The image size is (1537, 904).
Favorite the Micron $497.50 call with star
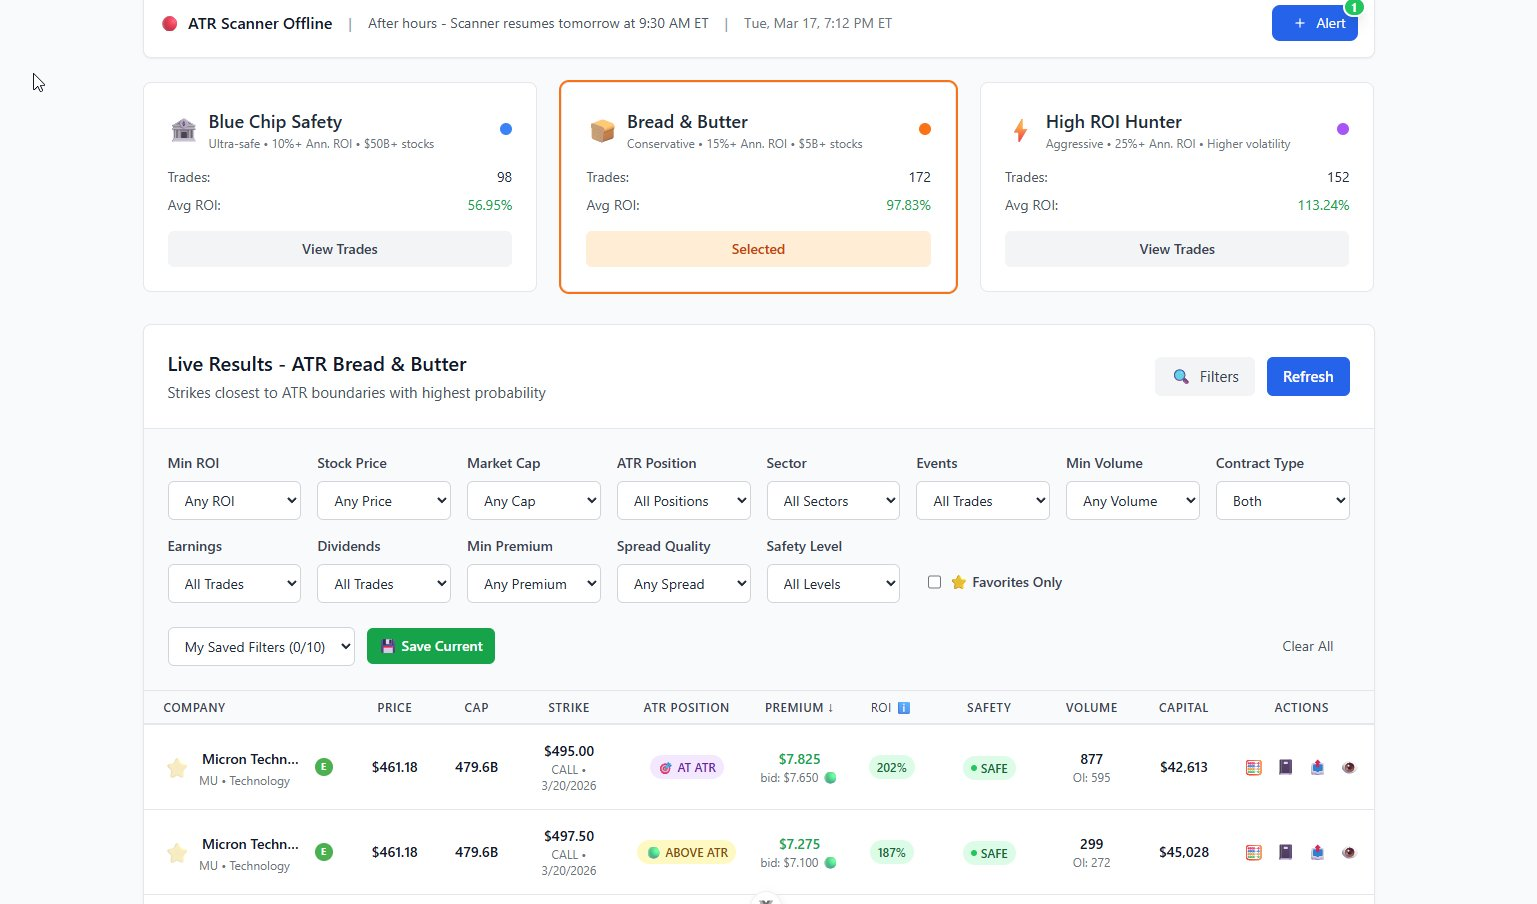pyautogui.click(x=177, y=853)
